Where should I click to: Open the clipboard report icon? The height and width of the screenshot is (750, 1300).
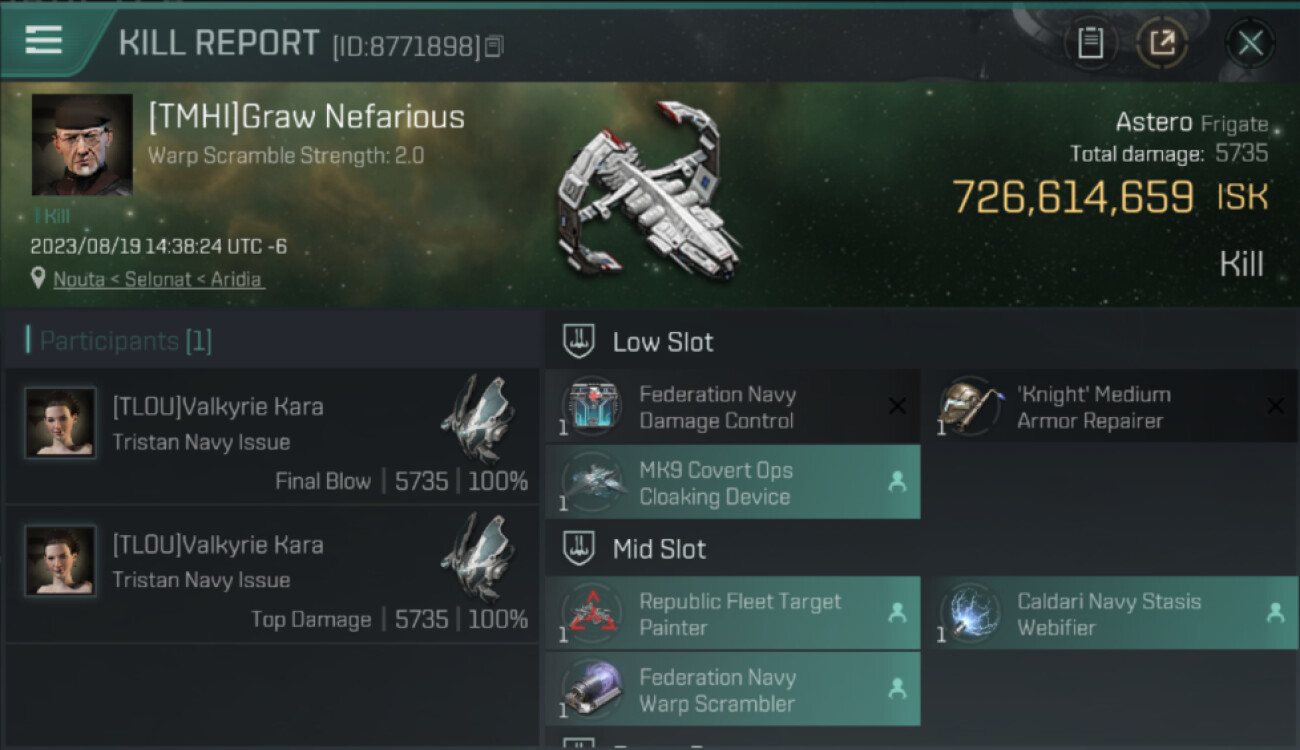(x=1090, y=43)
